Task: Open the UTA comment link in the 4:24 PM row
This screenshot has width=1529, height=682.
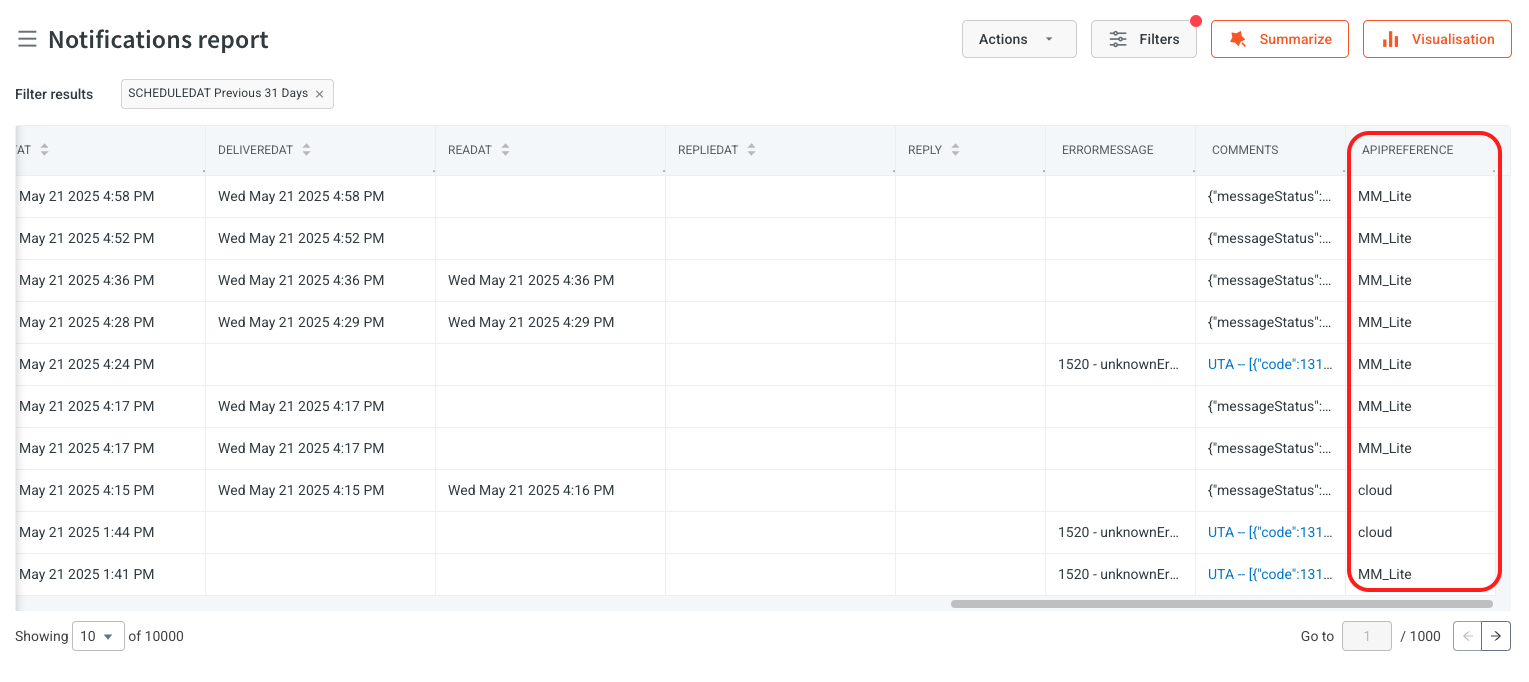Action: [1270, 364]
